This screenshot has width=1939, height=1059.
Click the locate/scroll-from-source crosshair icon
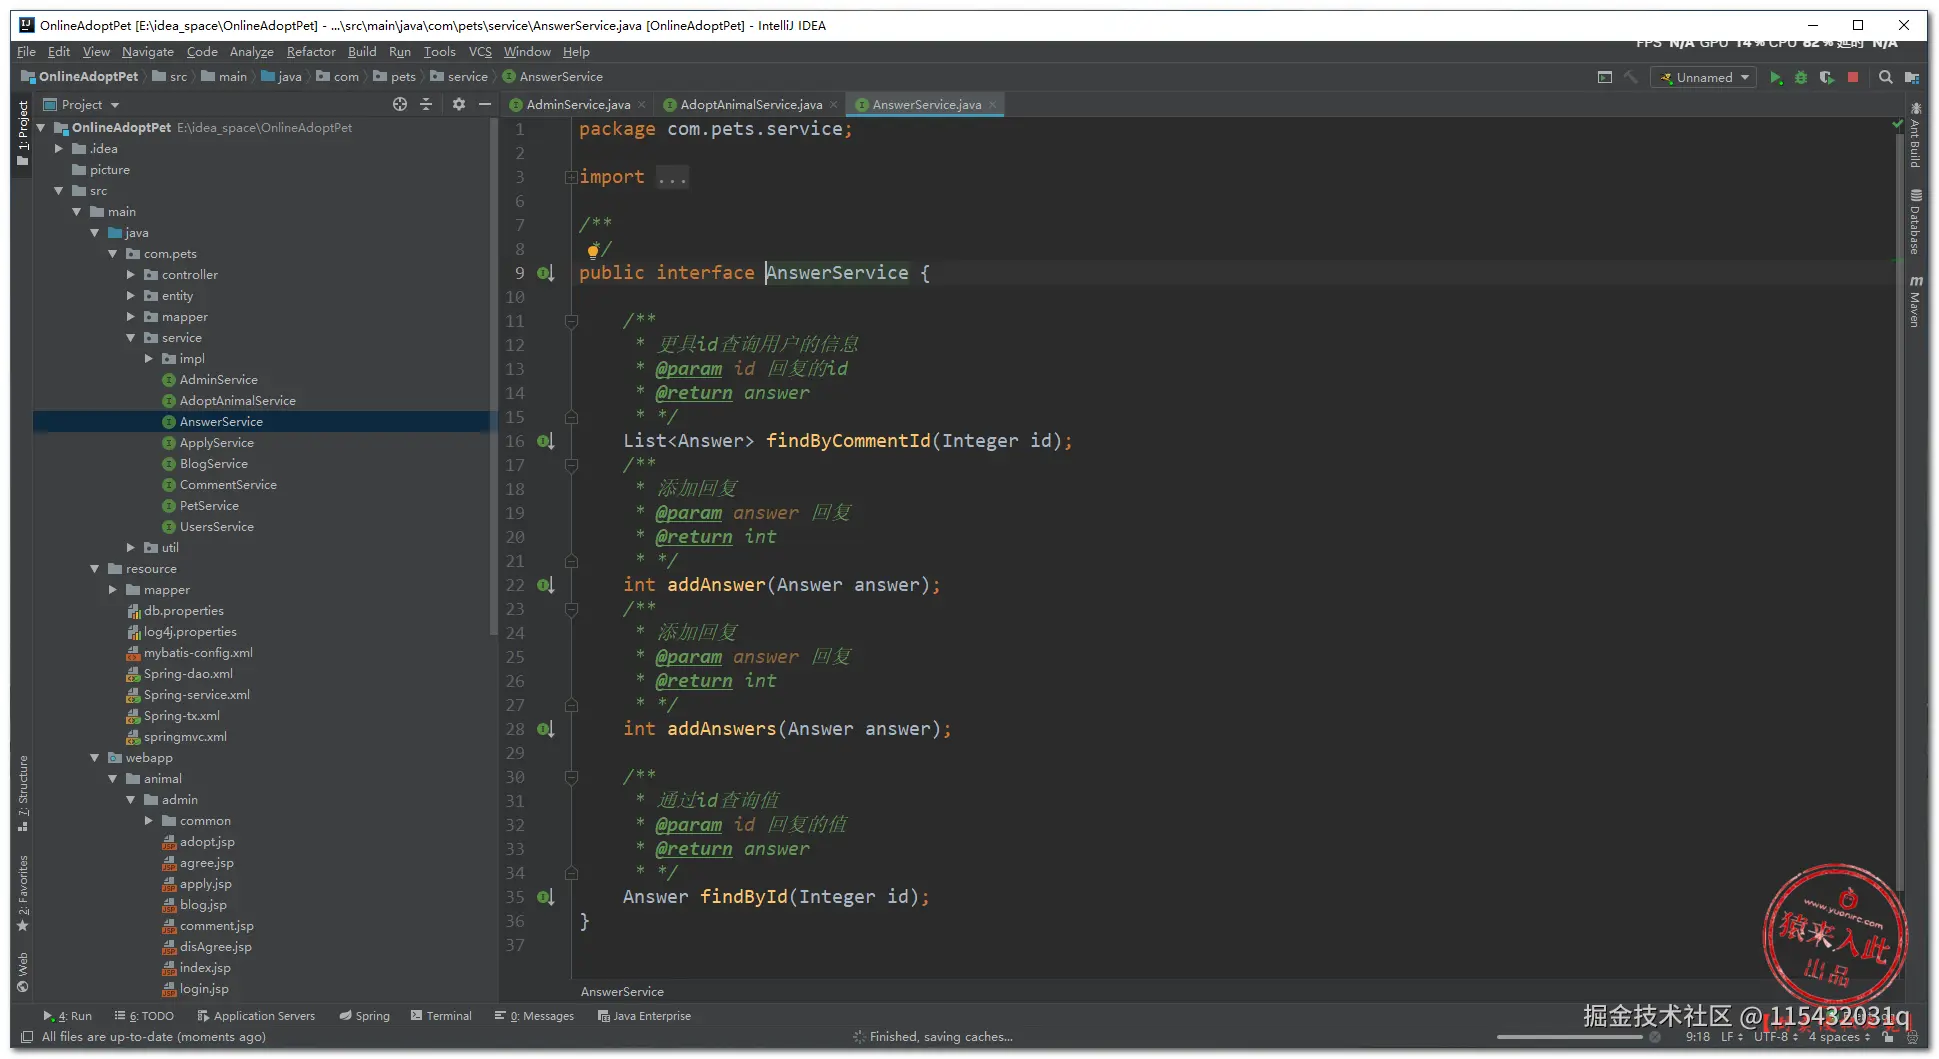[x=400, y=105]
